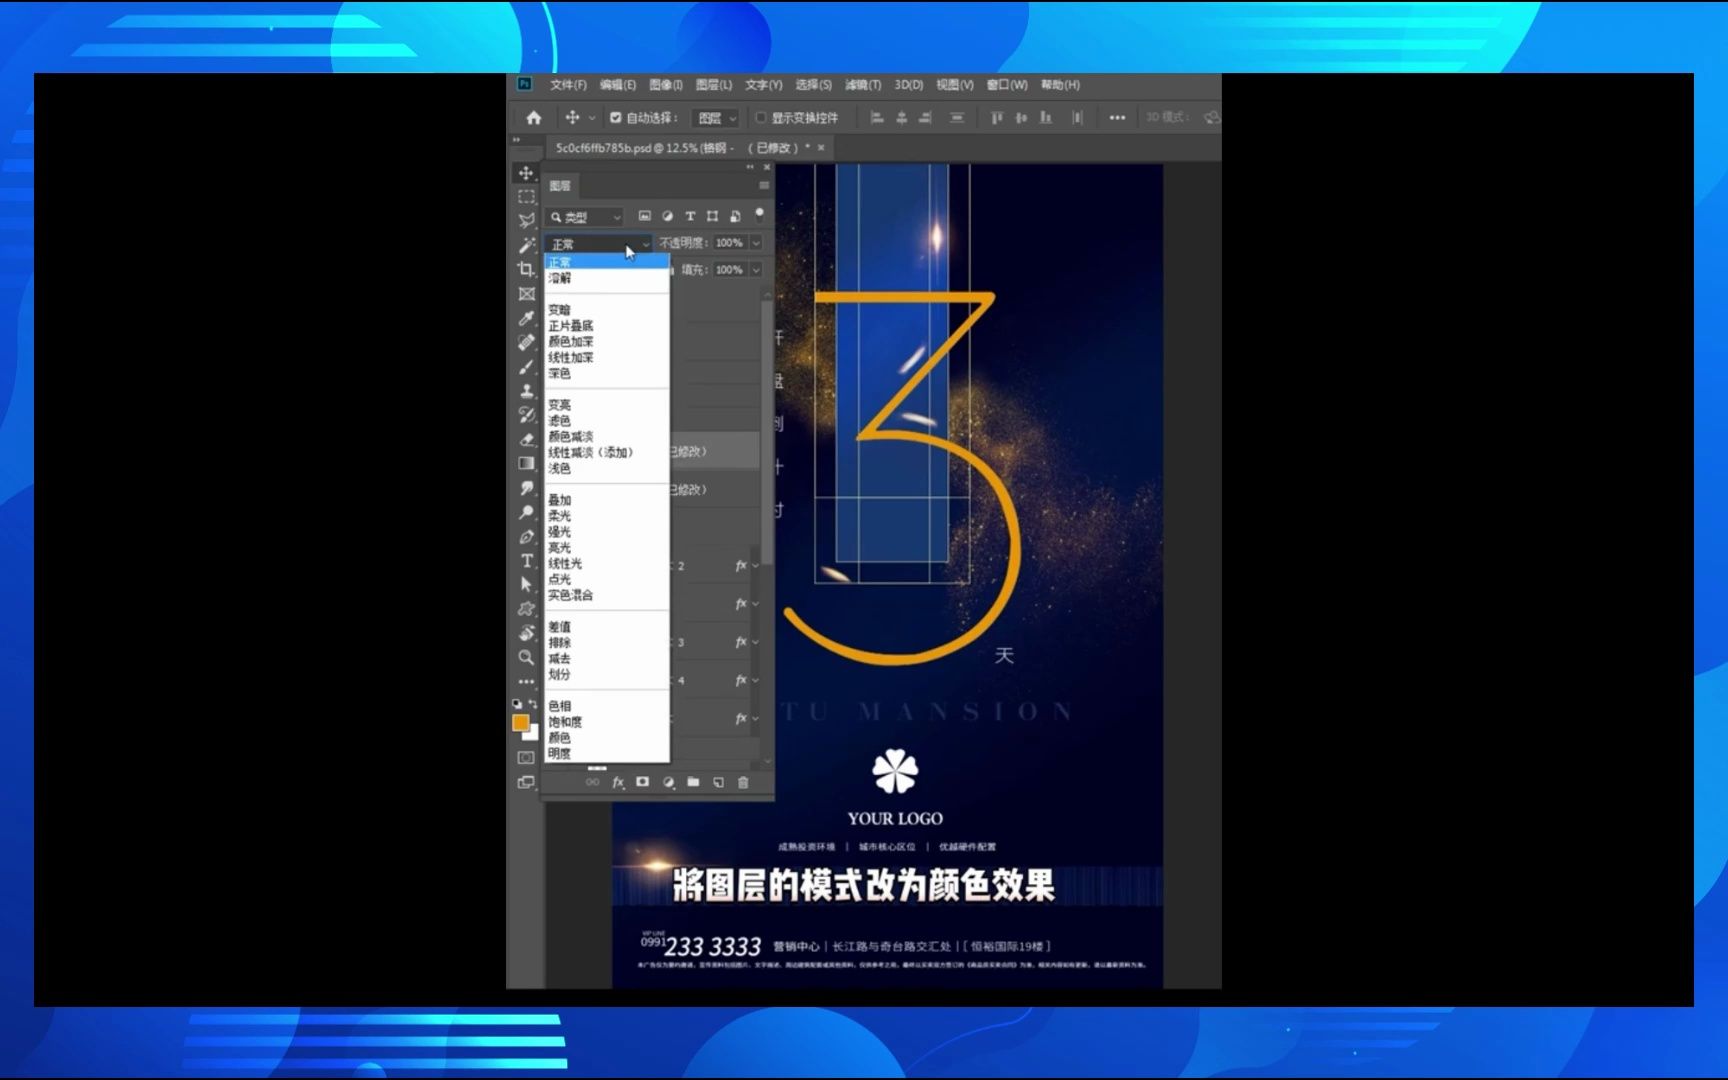The height and width of the screenshot is (1080, 1728).
Task: Select the Zoom tool
Action: [526, 657]
